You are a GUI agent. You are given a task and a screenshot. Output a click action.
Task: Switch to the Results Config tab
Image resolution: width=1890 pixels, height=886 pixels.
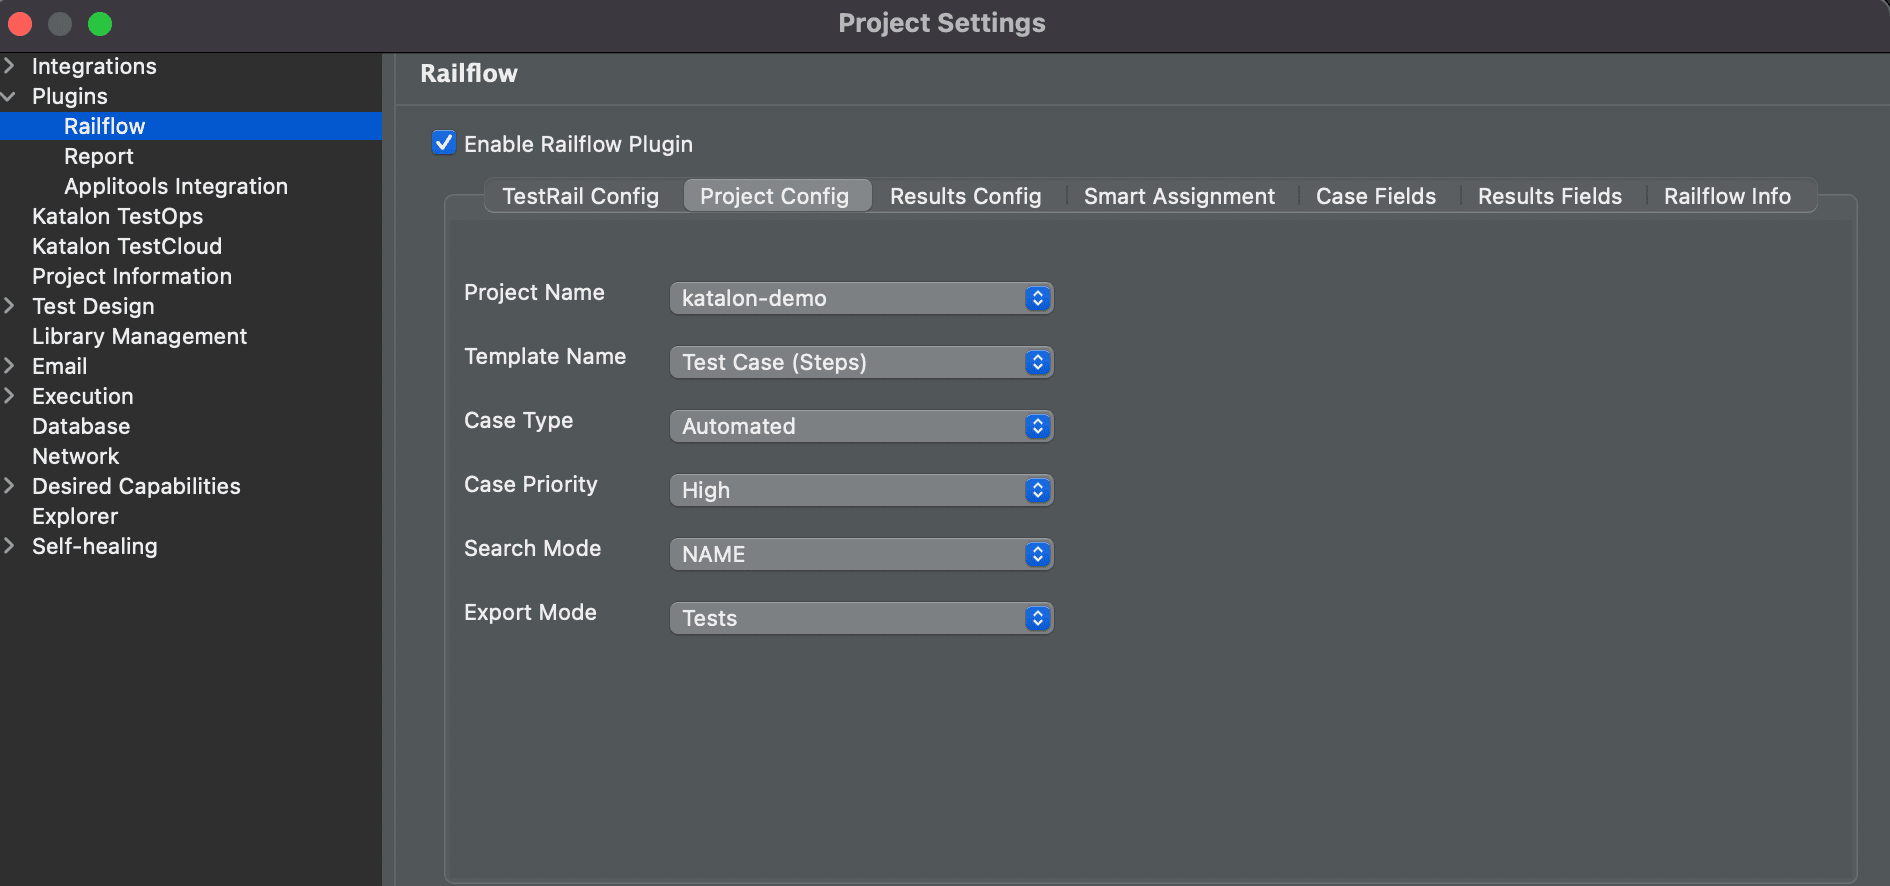(x=966, y=196)
